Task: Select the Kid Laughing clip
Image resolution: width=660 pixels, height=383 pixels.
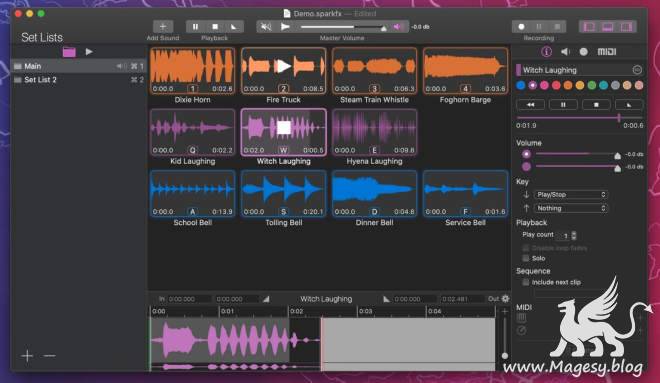Action: click(192, 132)
